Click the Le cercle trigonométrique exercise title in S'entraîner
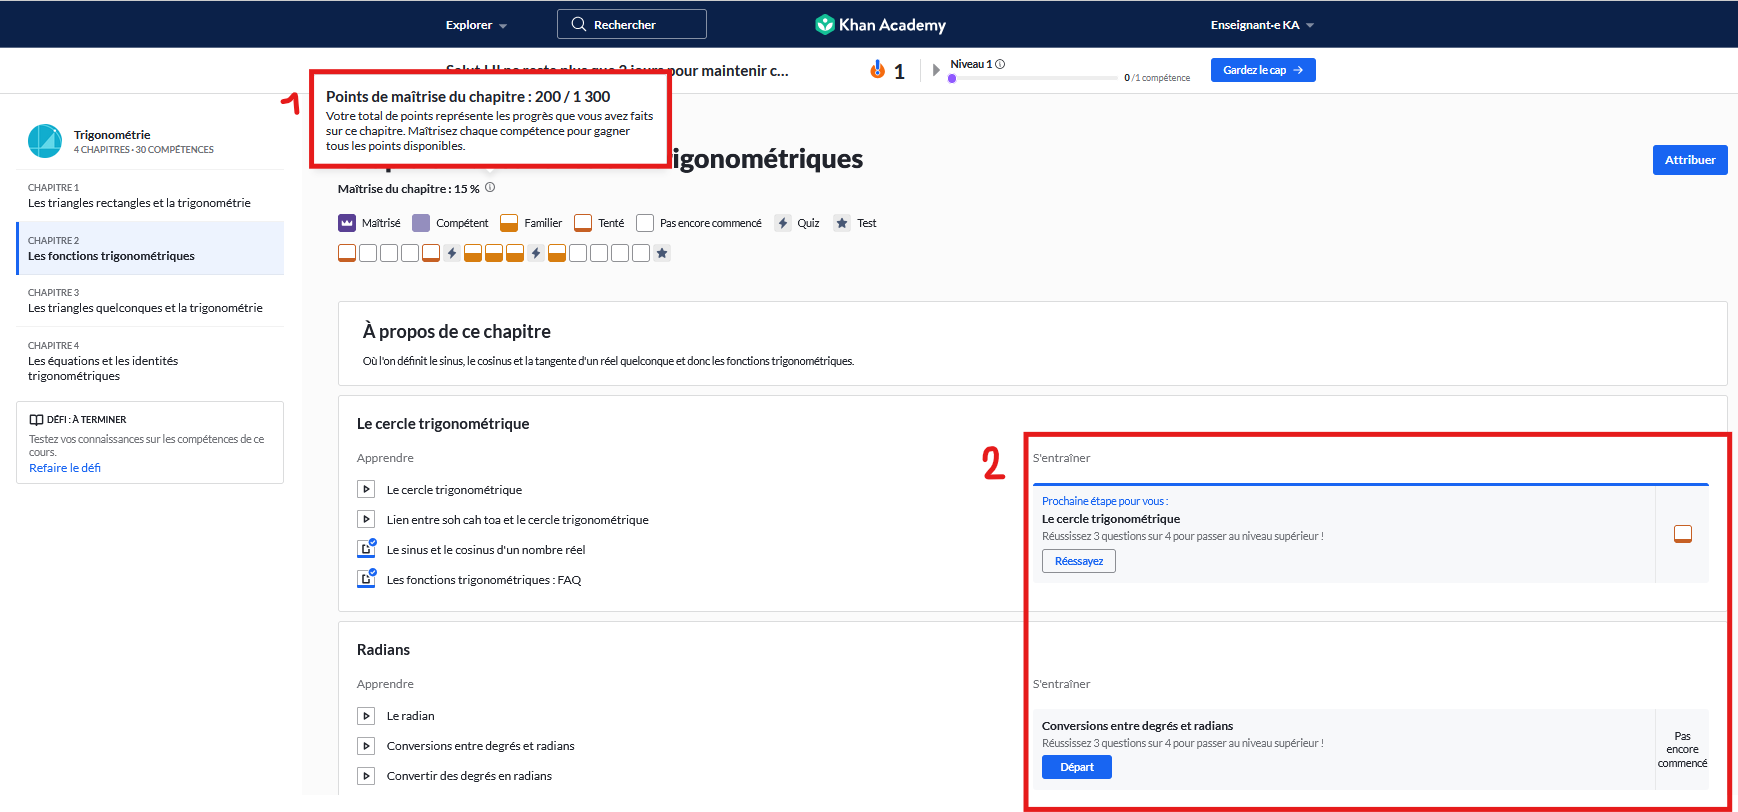Image resolution: width=1738 pixels, height=812 pixels. pyautogui.click(x=1111, y=519)
